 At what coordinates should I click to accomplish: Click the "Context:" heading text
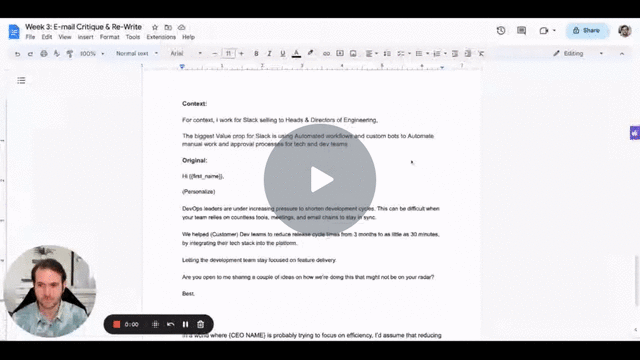click(194, 104)
